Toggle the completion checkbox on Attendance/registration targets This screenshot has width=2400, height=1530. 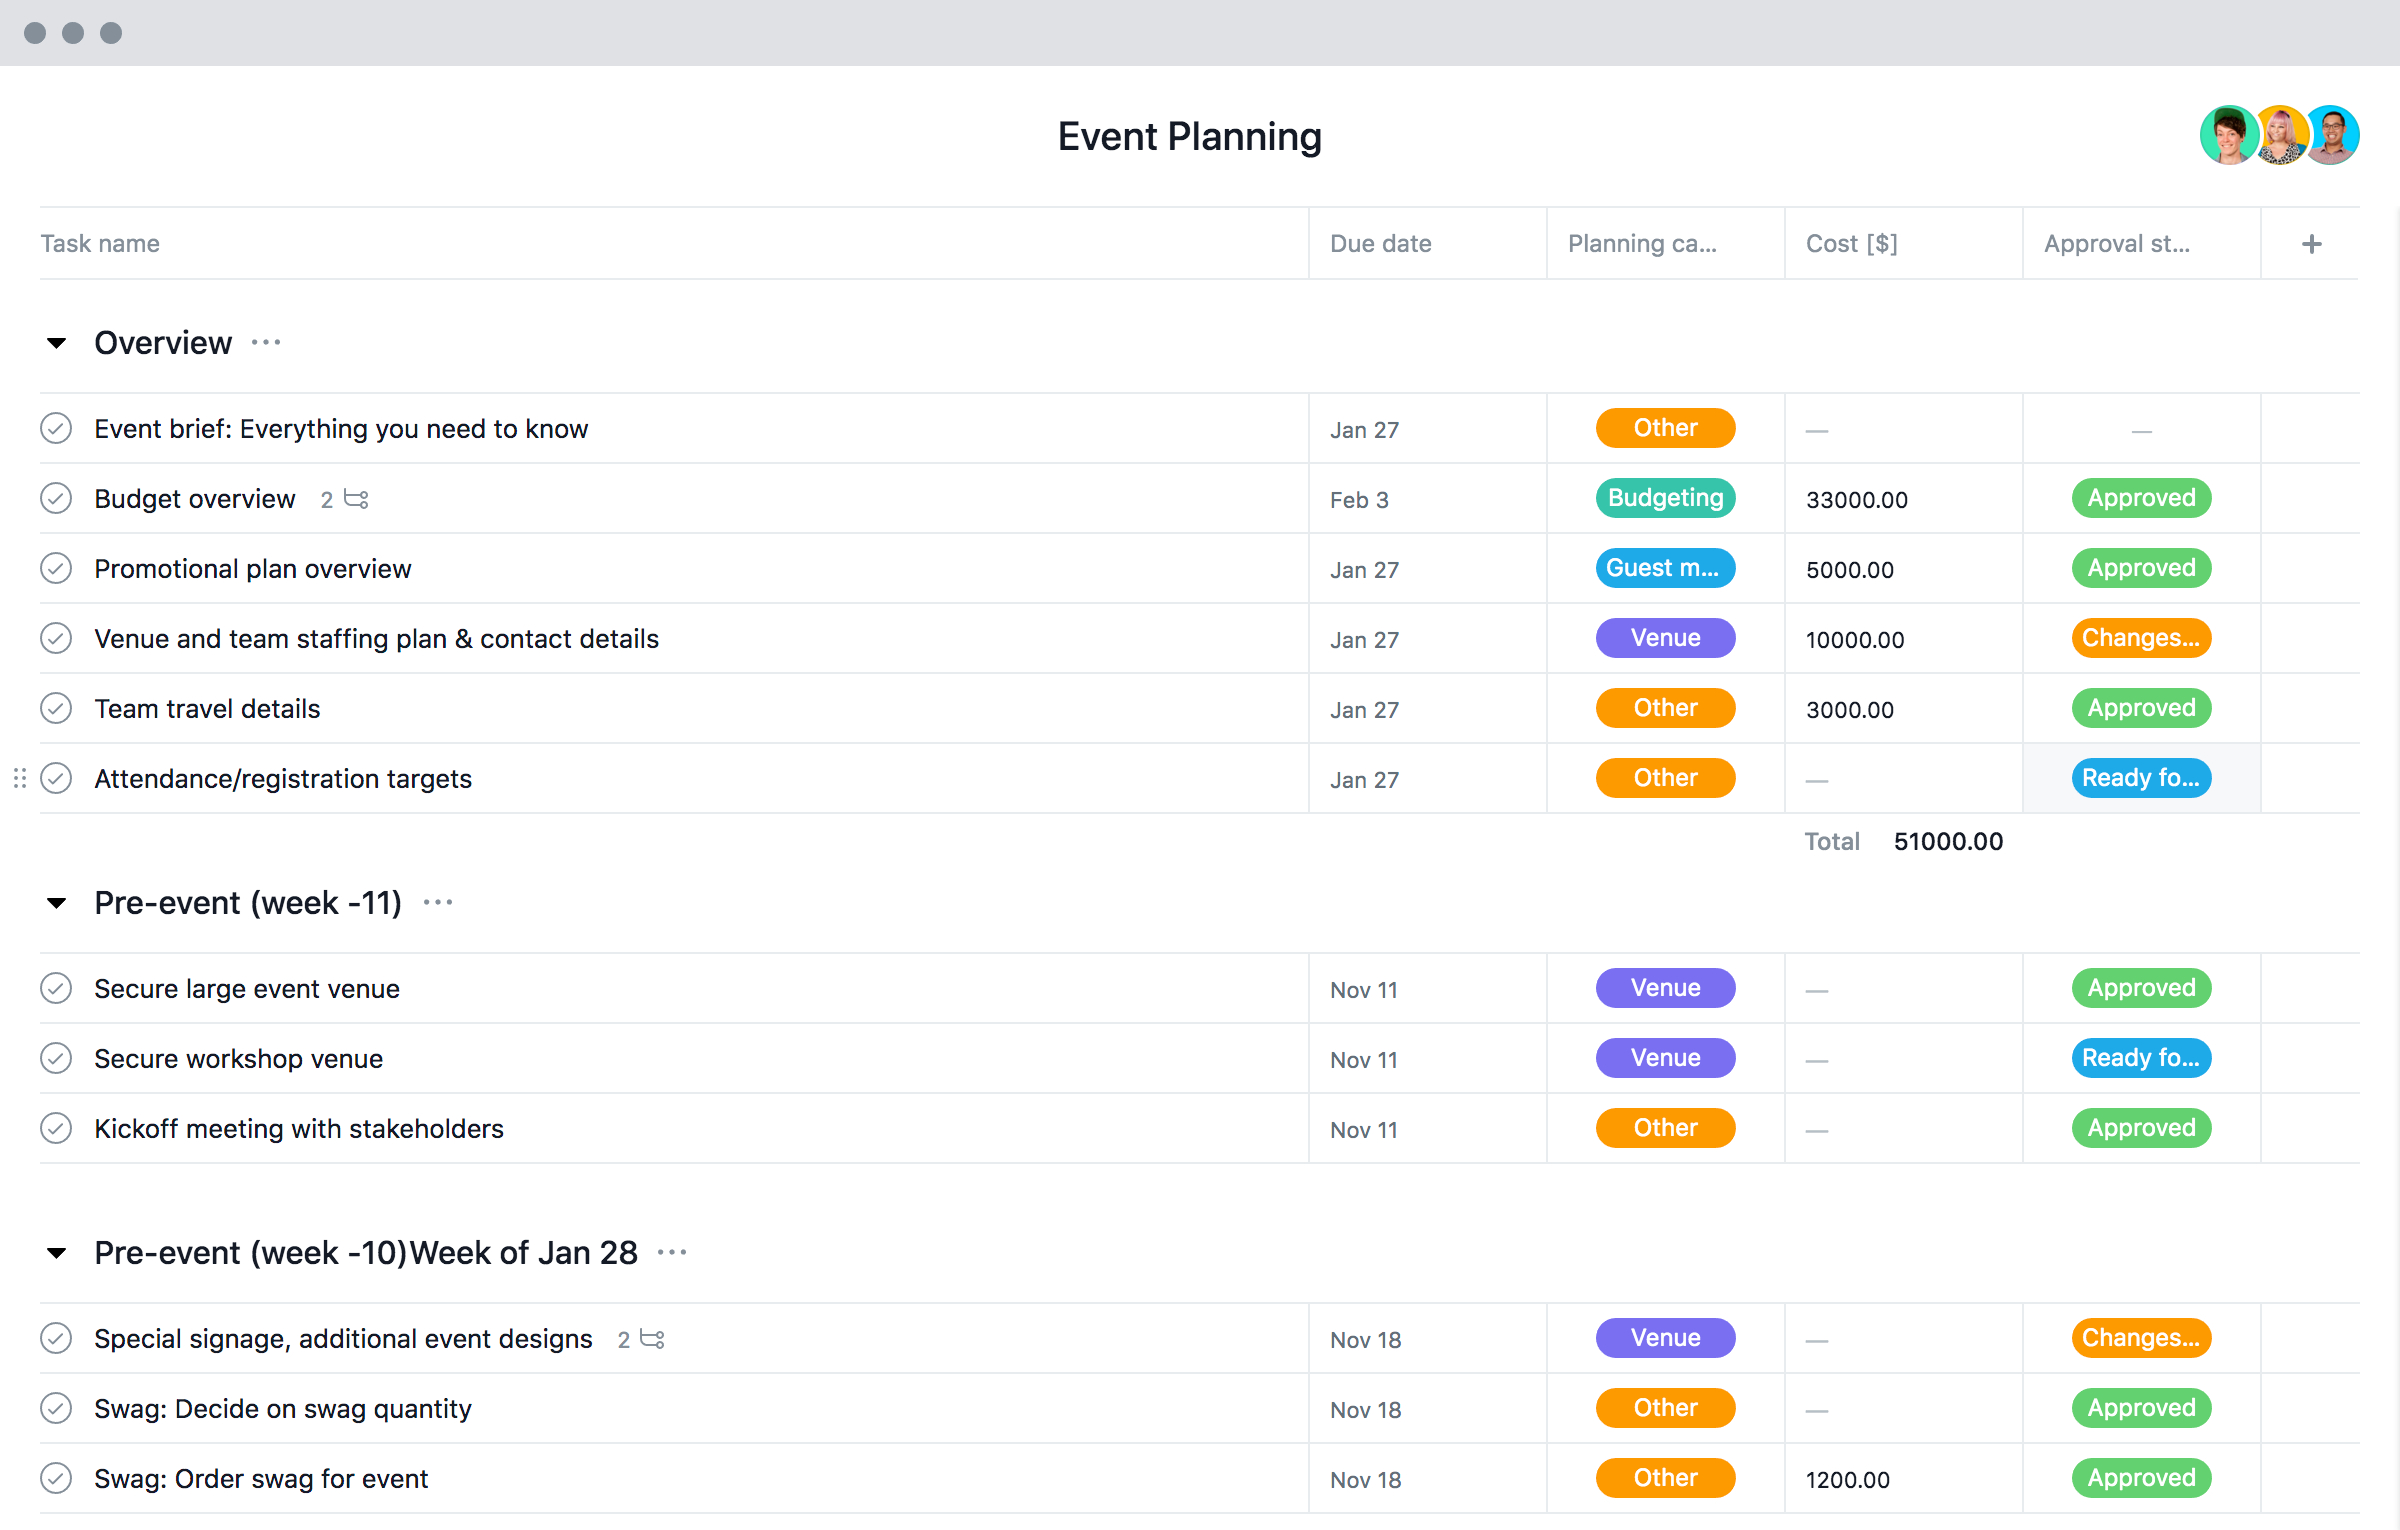point(58,778)
